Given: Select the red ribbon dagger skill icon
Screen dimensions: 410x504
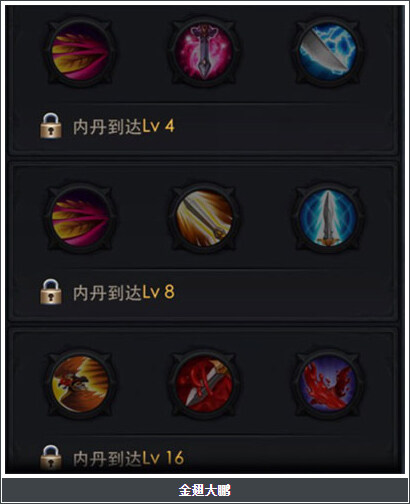Looking at the screenshot, I should (204, 384).
